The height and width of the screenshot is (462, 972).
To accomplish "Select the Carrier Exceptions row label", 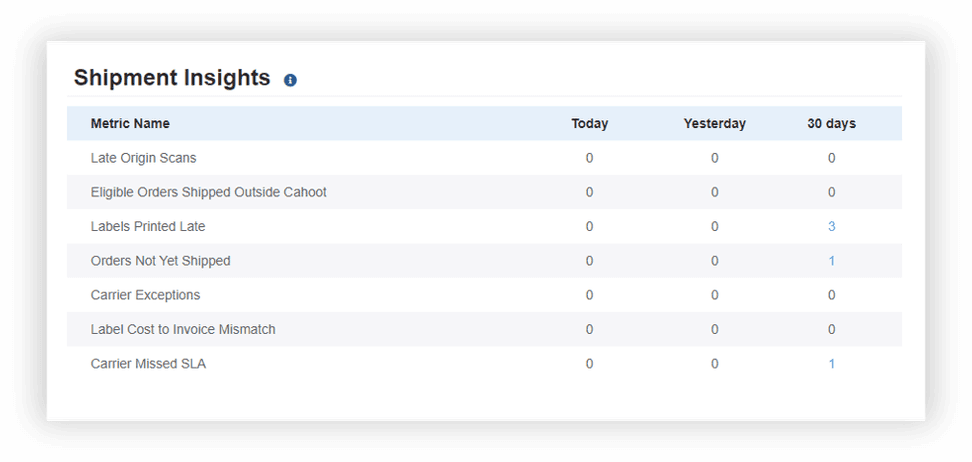I will pos(145,295).
